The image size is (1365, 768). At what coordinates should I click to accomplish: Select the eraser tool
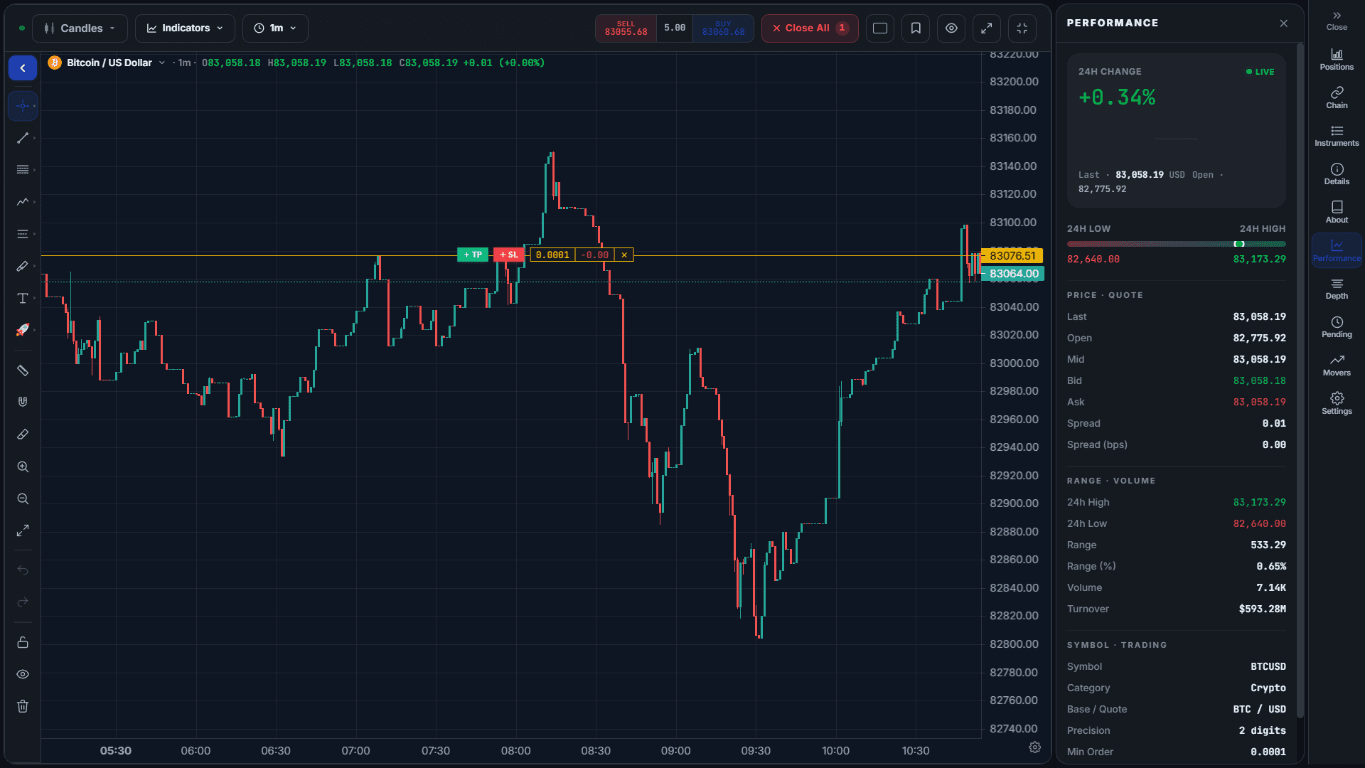pos(23,434)
